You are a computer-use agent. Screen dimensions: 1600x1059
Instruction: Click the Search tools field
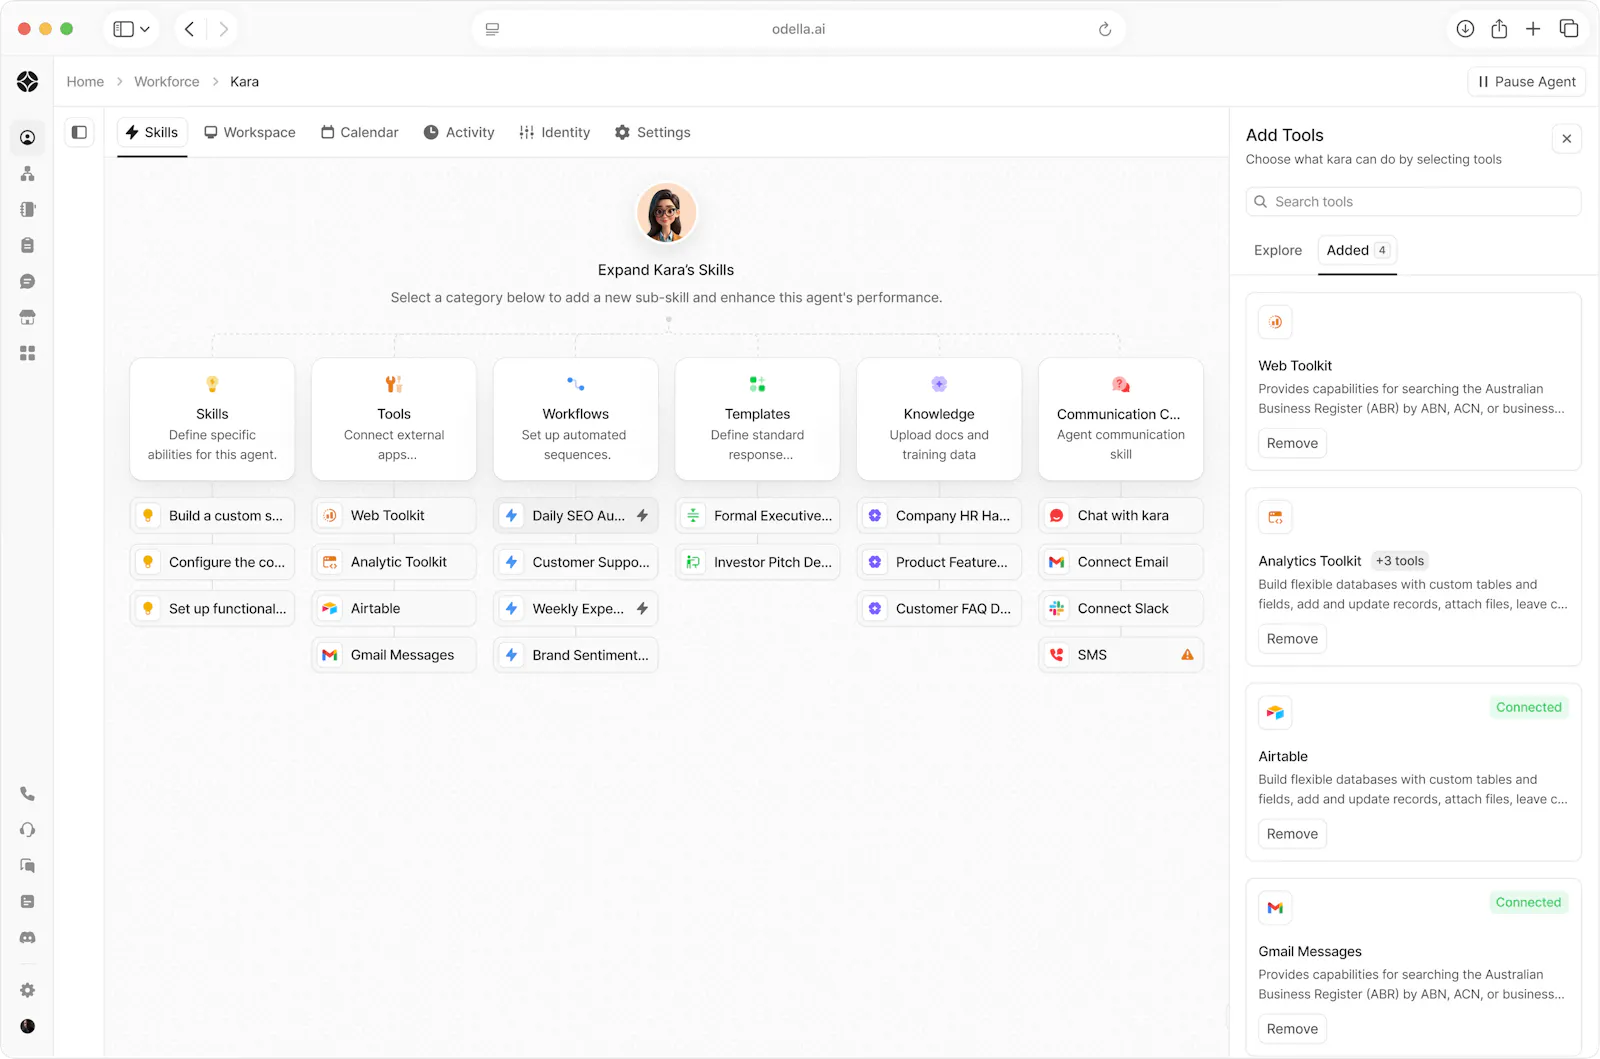coord(1413,202)
